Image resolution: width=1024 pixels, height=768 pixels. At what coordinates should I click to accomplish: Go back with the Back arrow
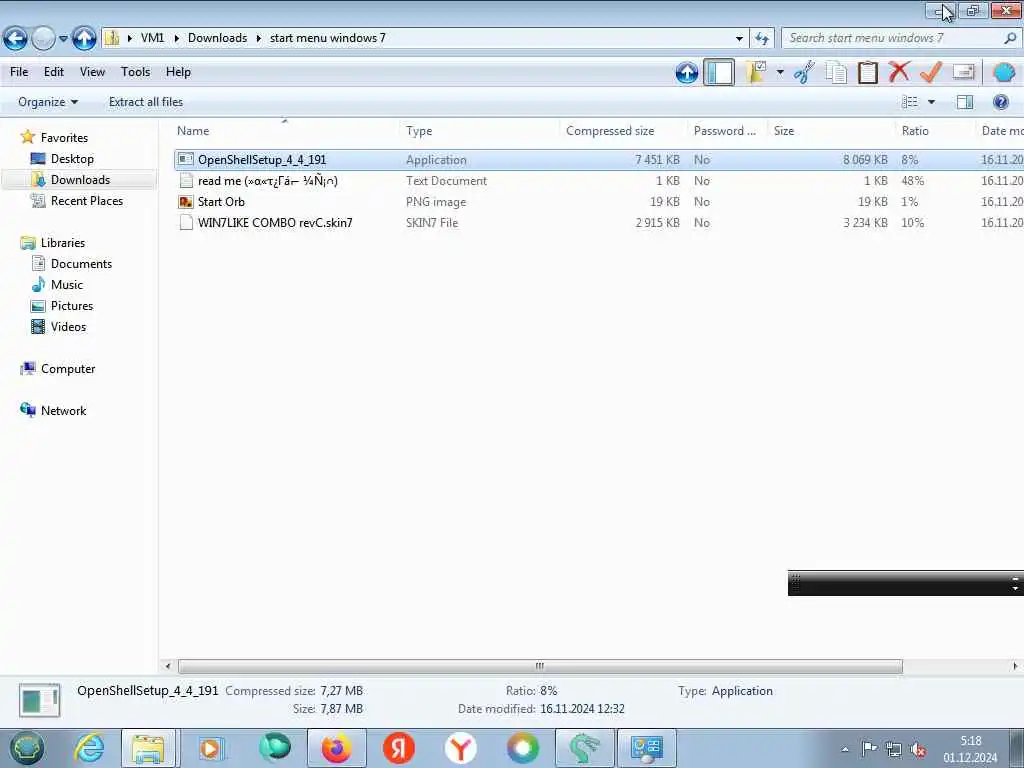point(15,39)
